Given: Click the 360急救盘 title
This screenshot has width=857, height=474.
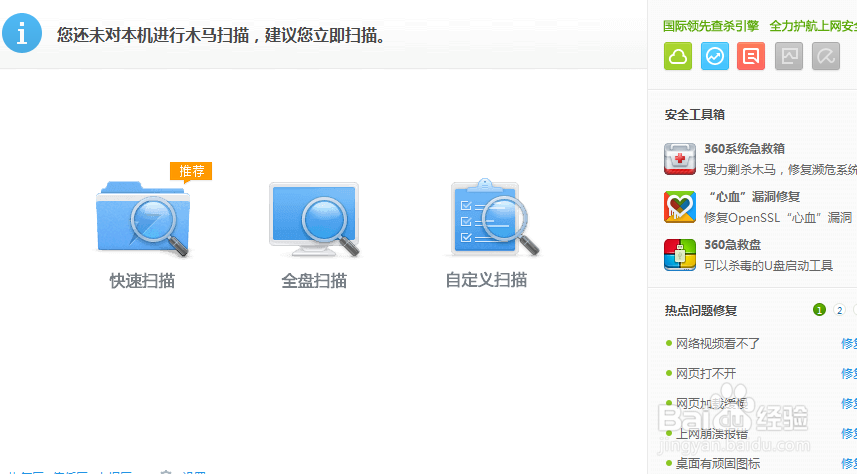Looking at the screenshot, I should coord(732,244).
